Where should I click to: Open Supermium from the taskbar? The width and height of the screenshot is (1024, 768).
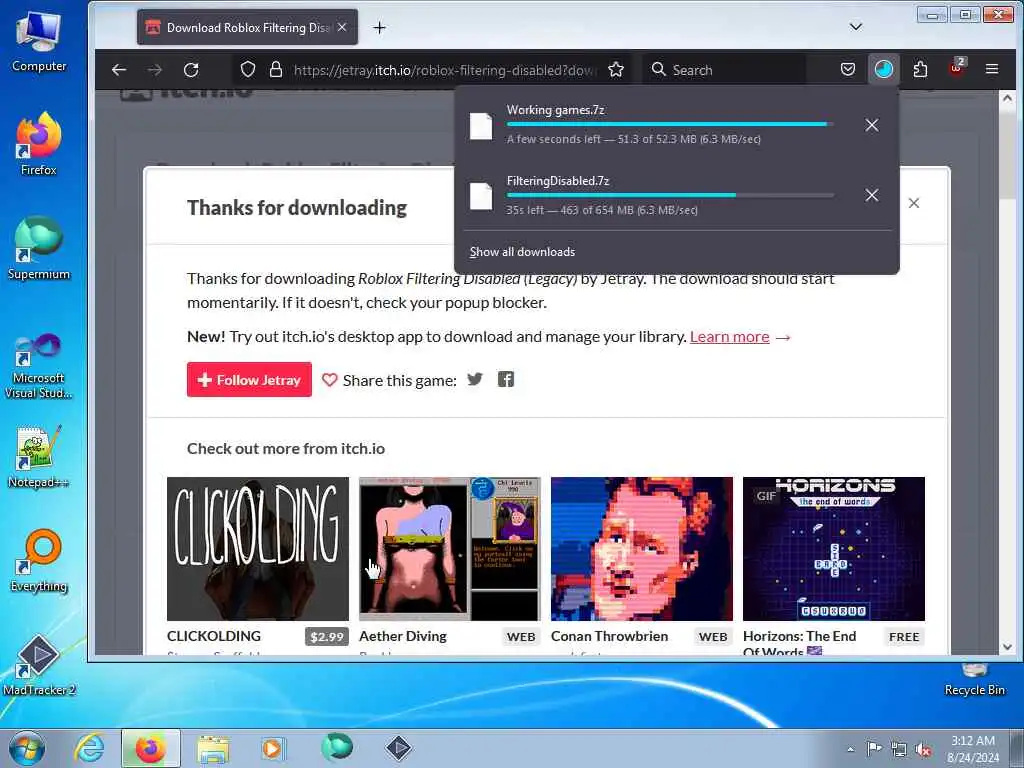(336, 748)
